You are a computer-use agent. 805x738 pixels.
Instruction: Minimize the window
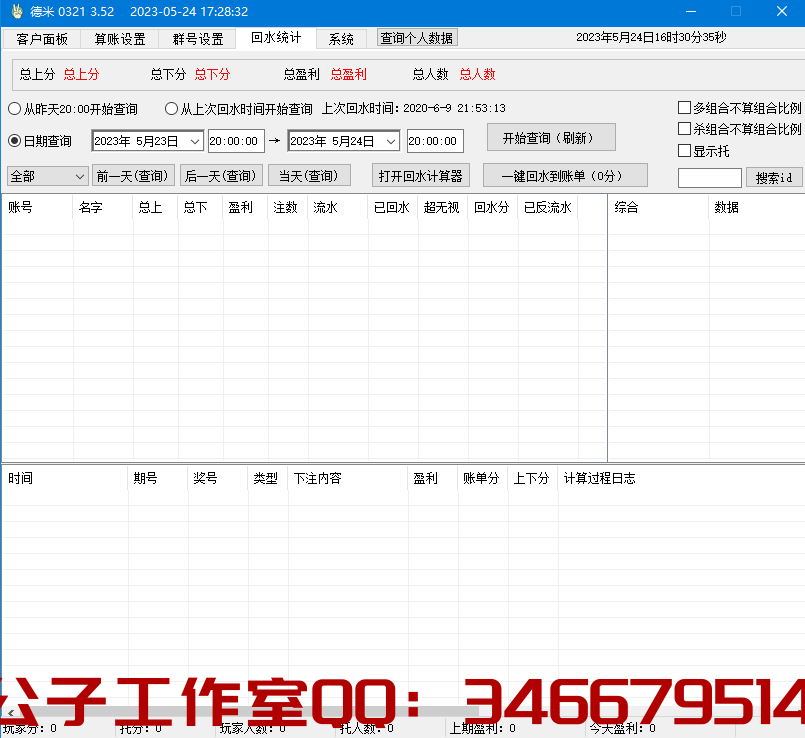[x=691, y=11]
